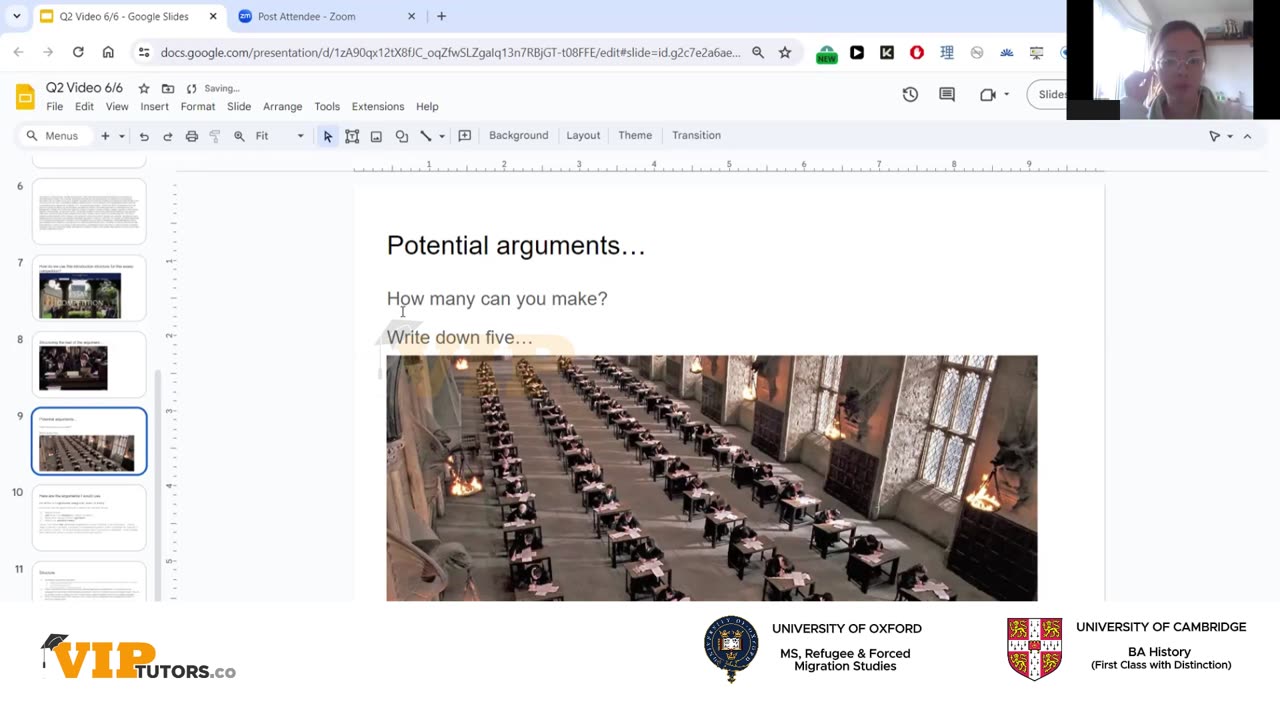1280x720 pixels.
Task: Add a new slide with plus button
Action: tap(105, 136)
